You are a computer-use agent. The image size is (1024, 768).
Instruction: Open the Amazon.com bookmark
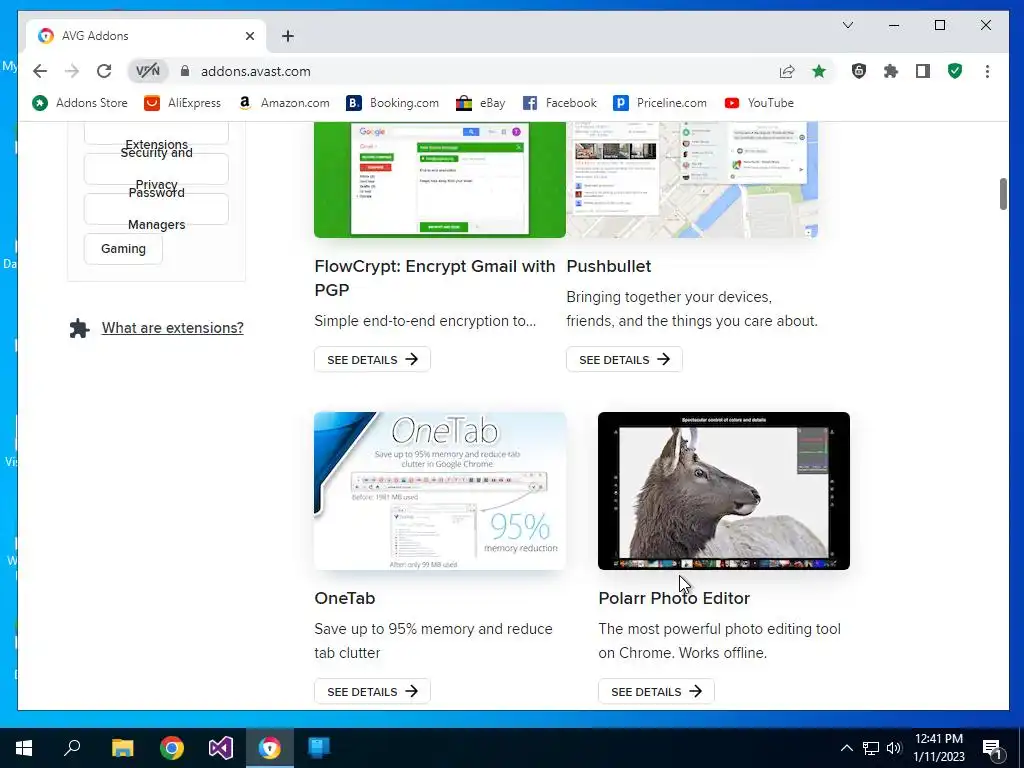[x=283, y=103]
